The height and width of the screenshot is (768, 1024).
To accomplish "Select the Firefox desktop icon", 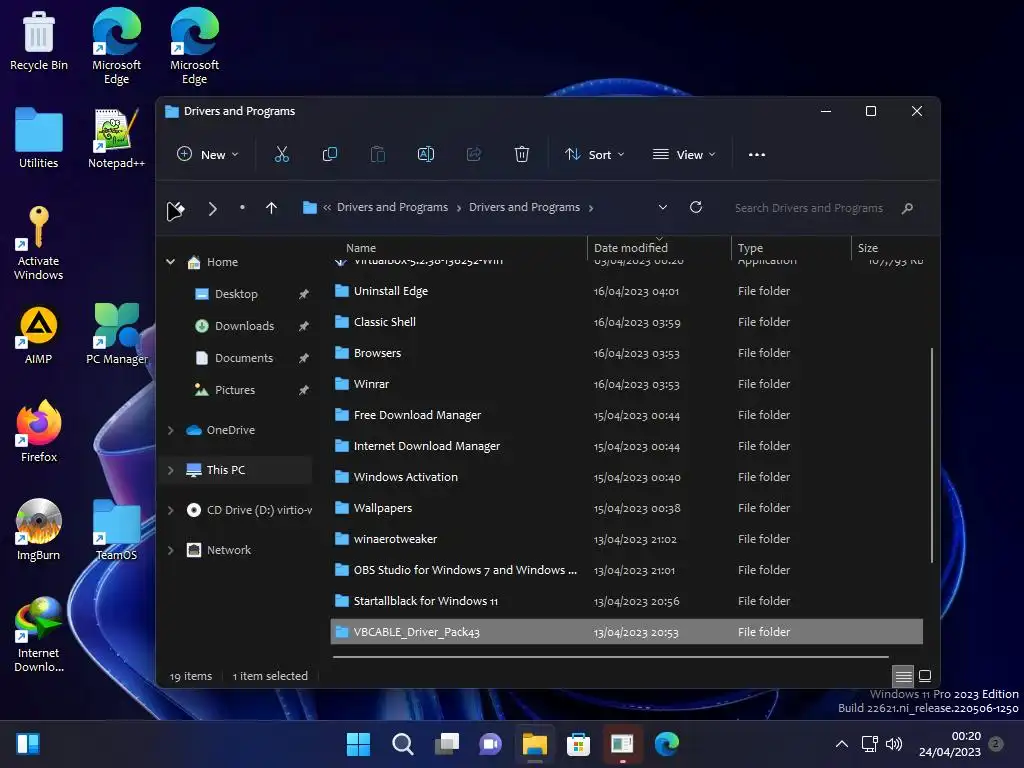I will point(39,432).
